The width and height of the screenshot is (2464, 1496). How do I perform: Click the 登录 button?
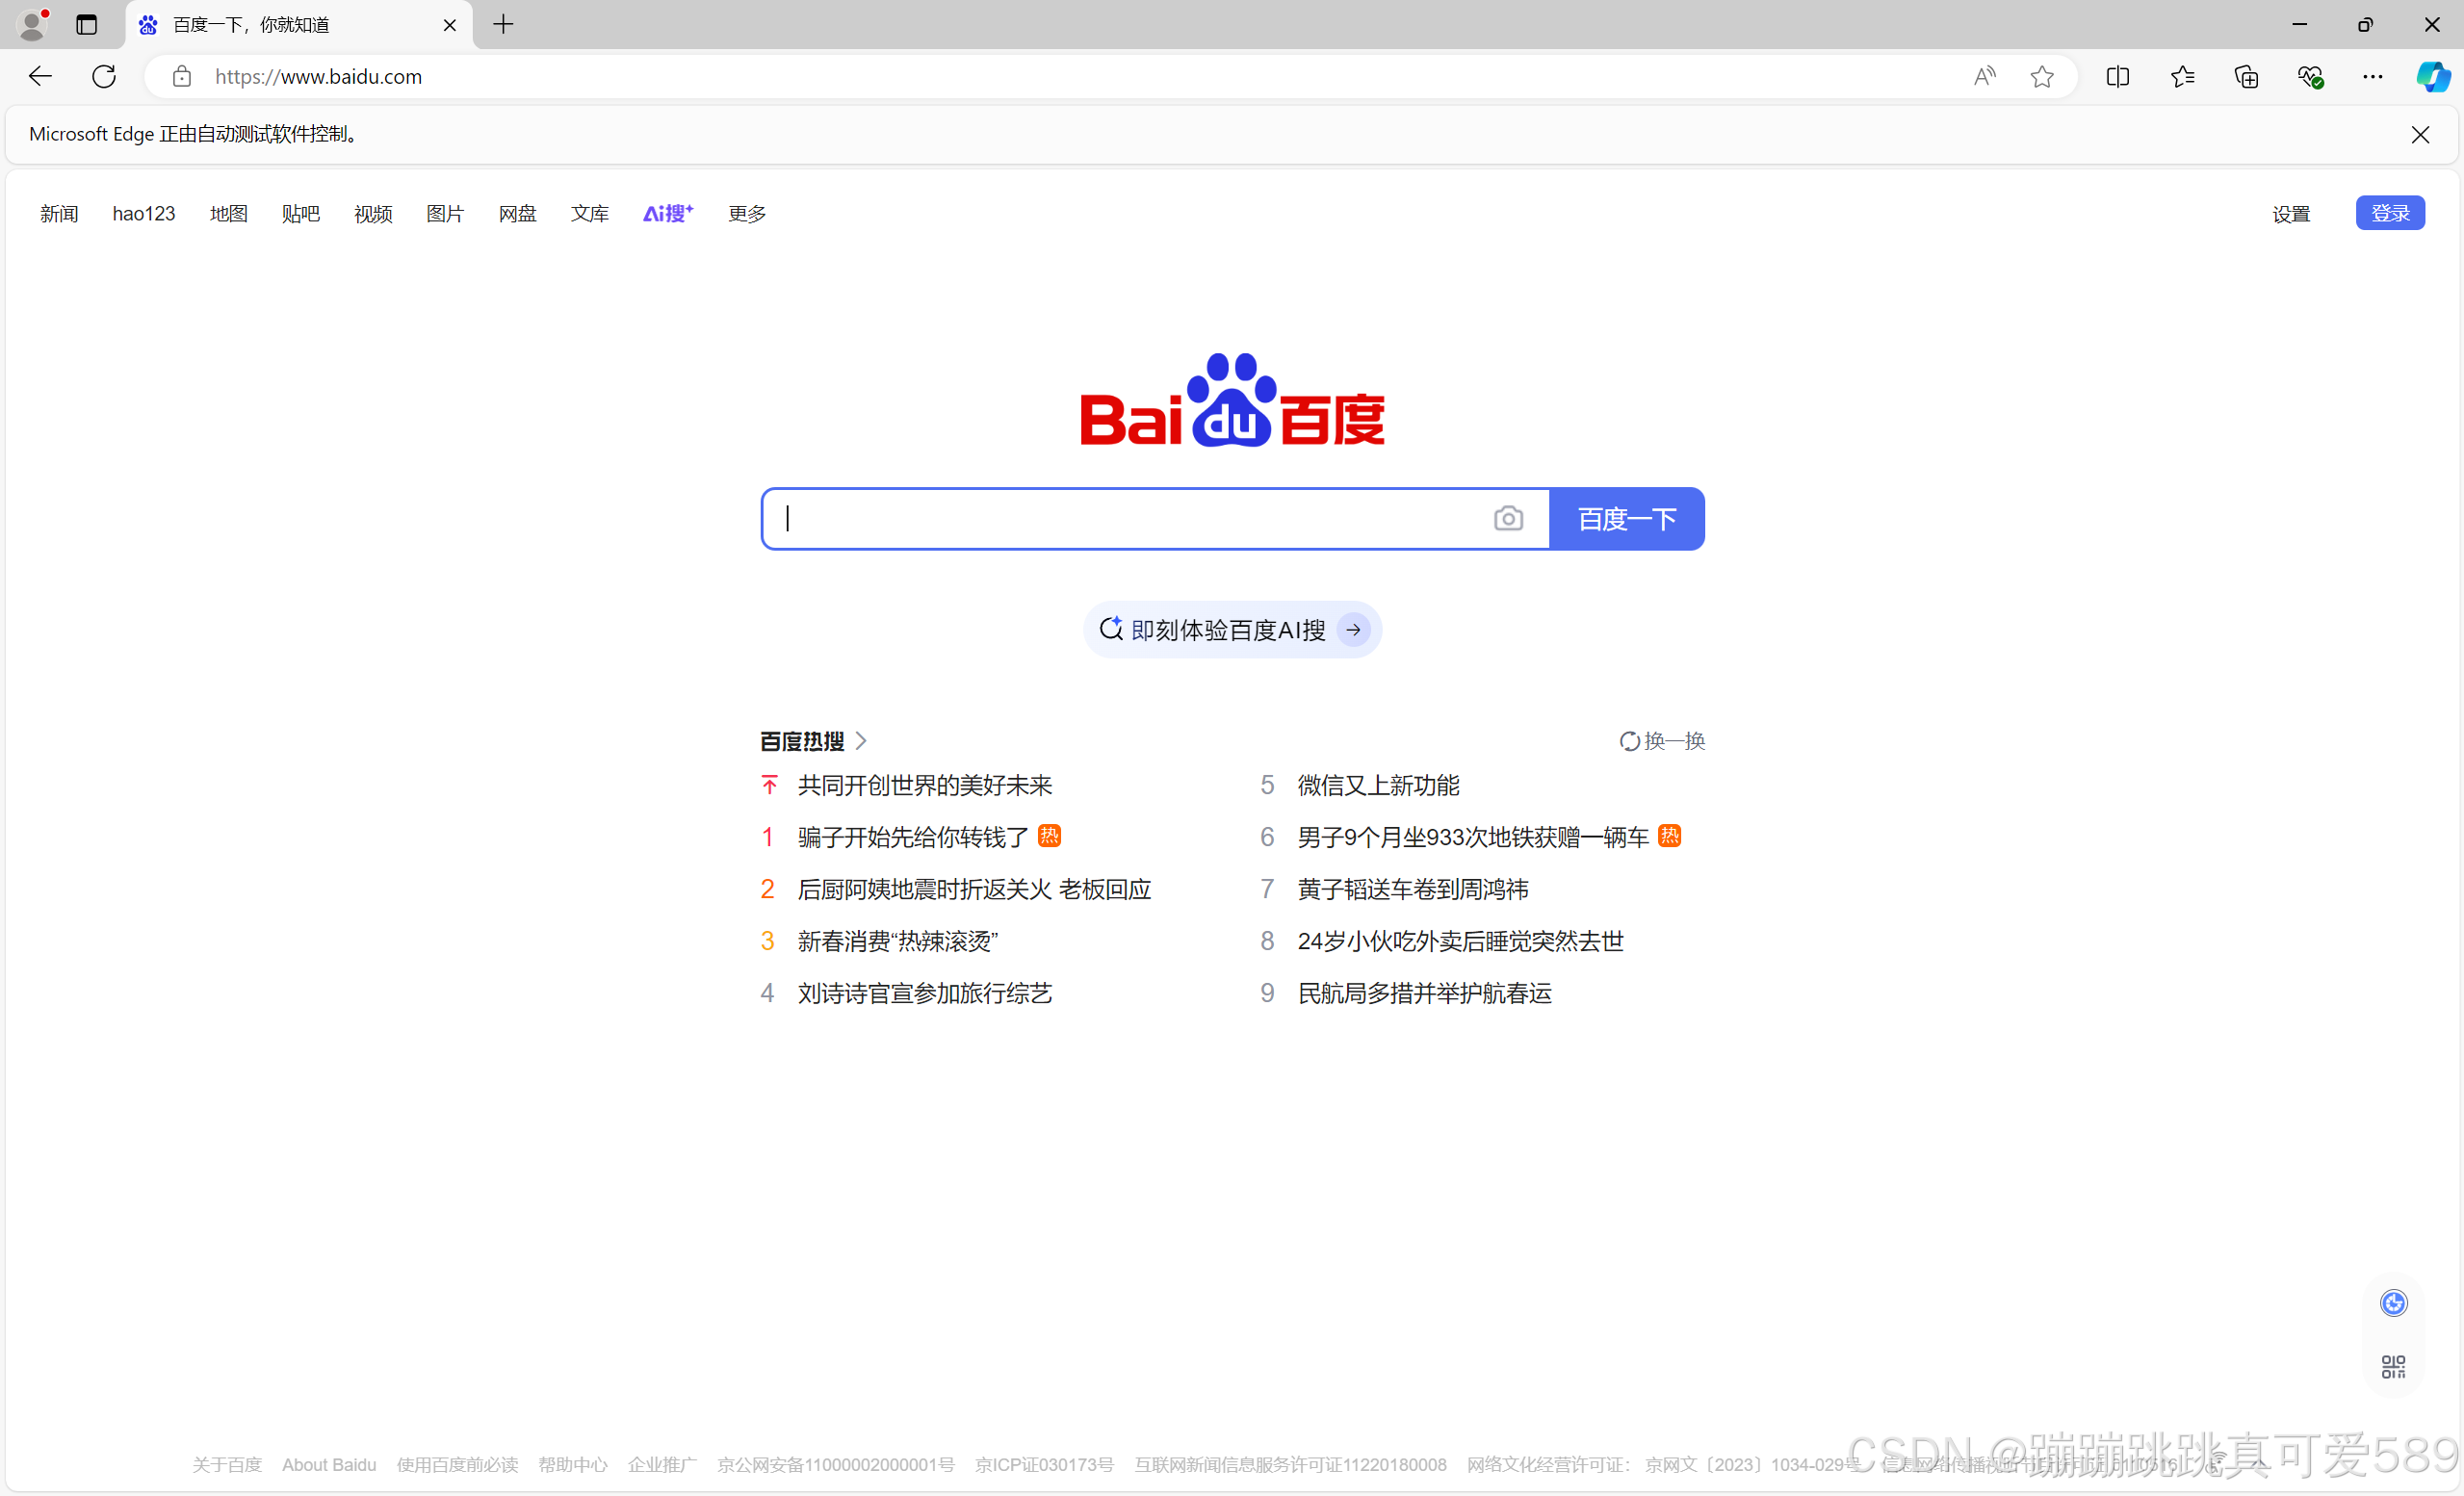tap(2390, 213)
